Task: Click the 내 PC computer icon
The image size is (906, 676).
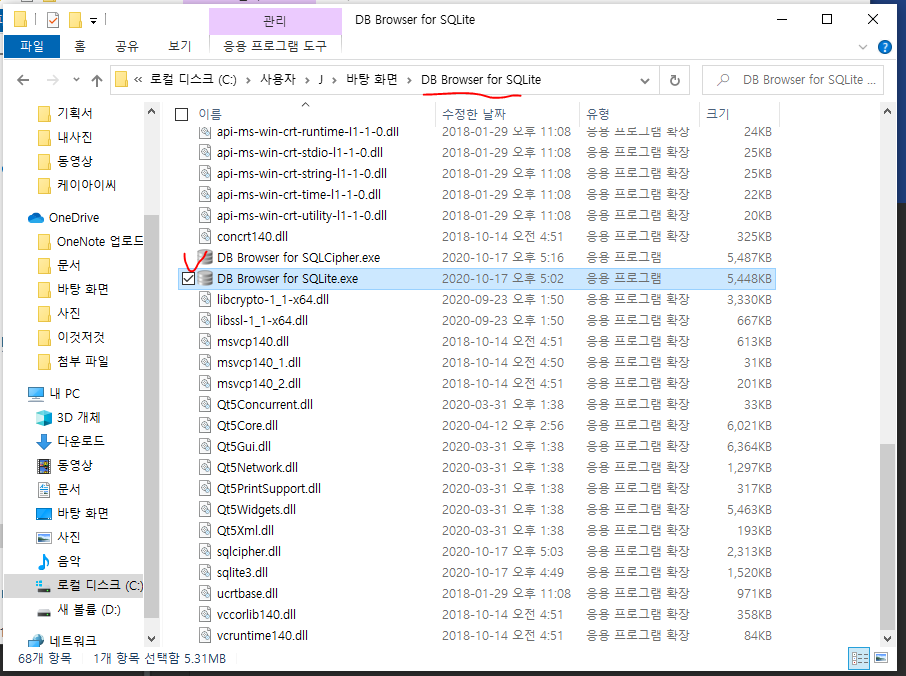Action: (x=36, y=394)
